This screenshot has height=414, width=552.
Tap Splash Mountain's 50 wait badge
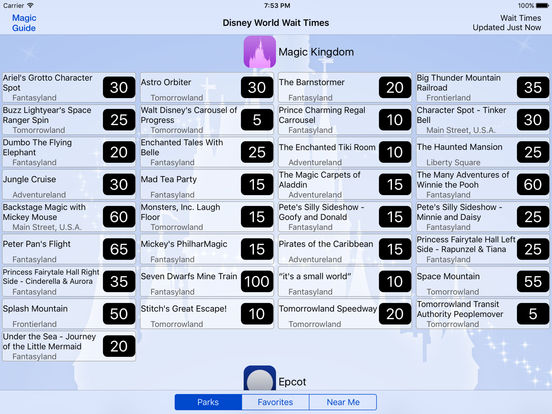click(x=119, y=314)
